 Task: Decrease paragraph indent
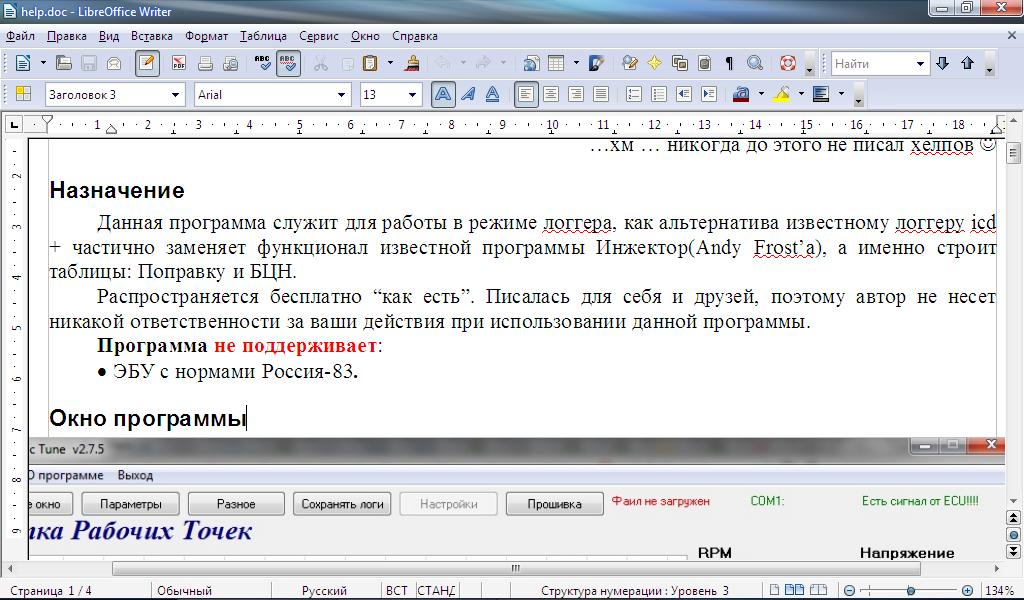point(684,95)
